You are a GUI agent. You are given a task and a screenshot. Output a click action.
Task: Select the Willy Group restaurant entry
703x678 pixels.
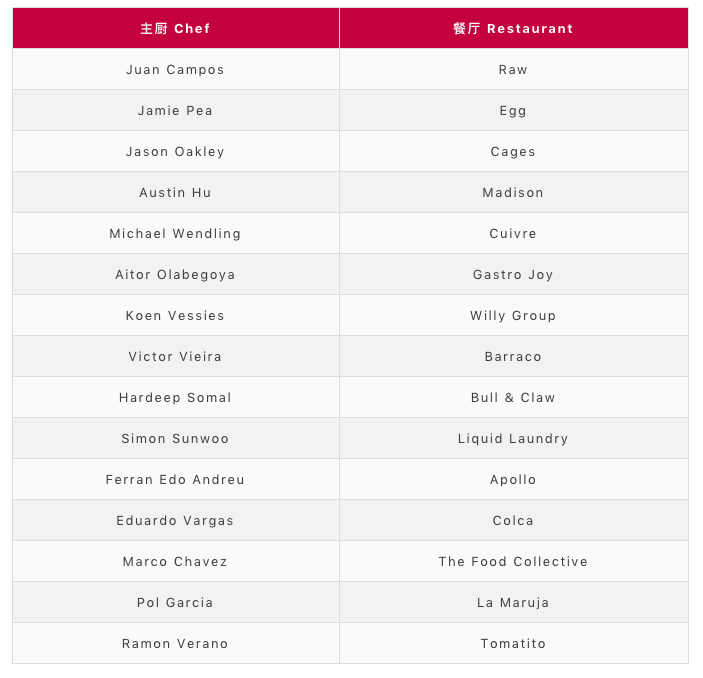click(x=513, y=316)
